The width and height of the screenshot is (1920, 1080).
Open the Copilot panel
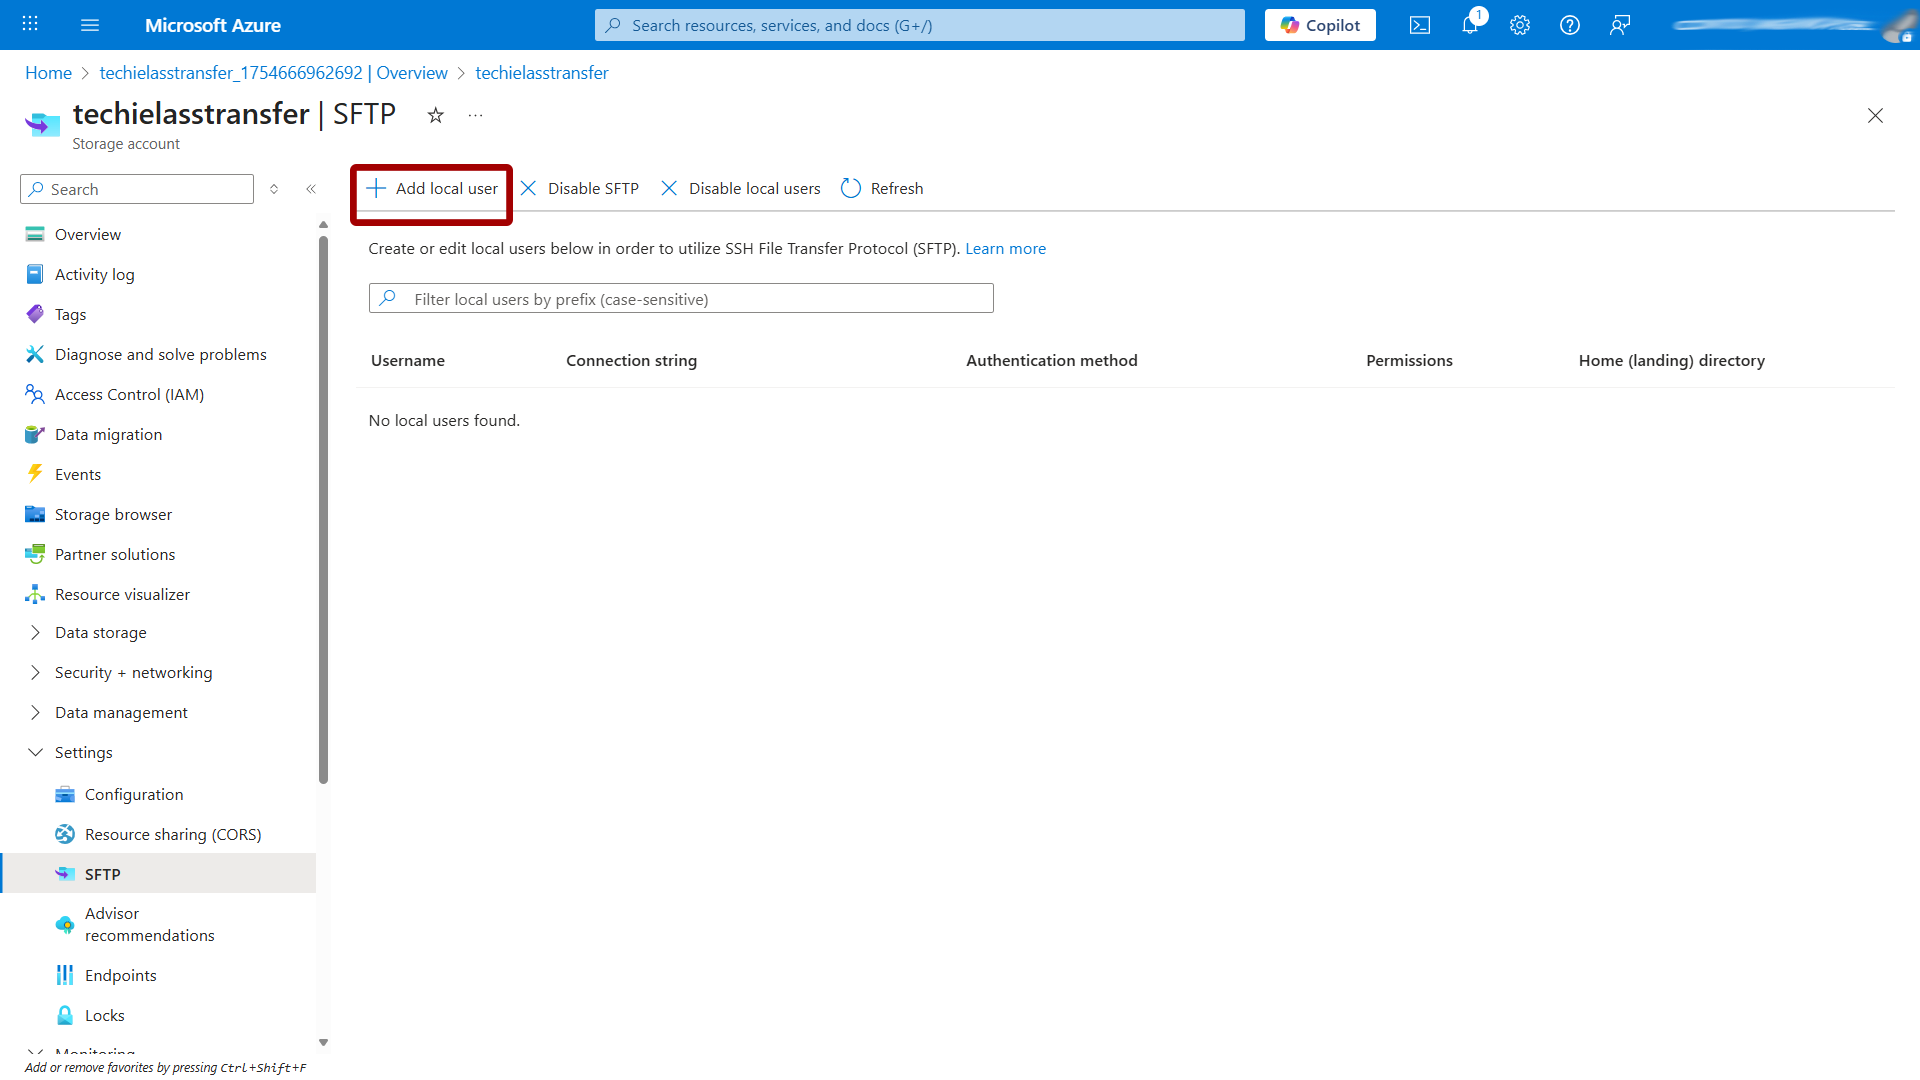click(x=1320, y=25)
